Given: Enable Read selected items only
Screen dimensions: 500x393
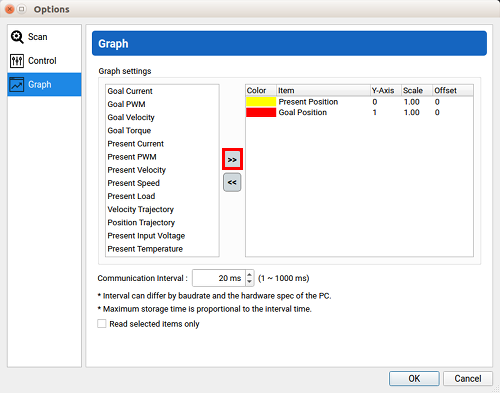Looking at the screenshot, I should point(102,324).
